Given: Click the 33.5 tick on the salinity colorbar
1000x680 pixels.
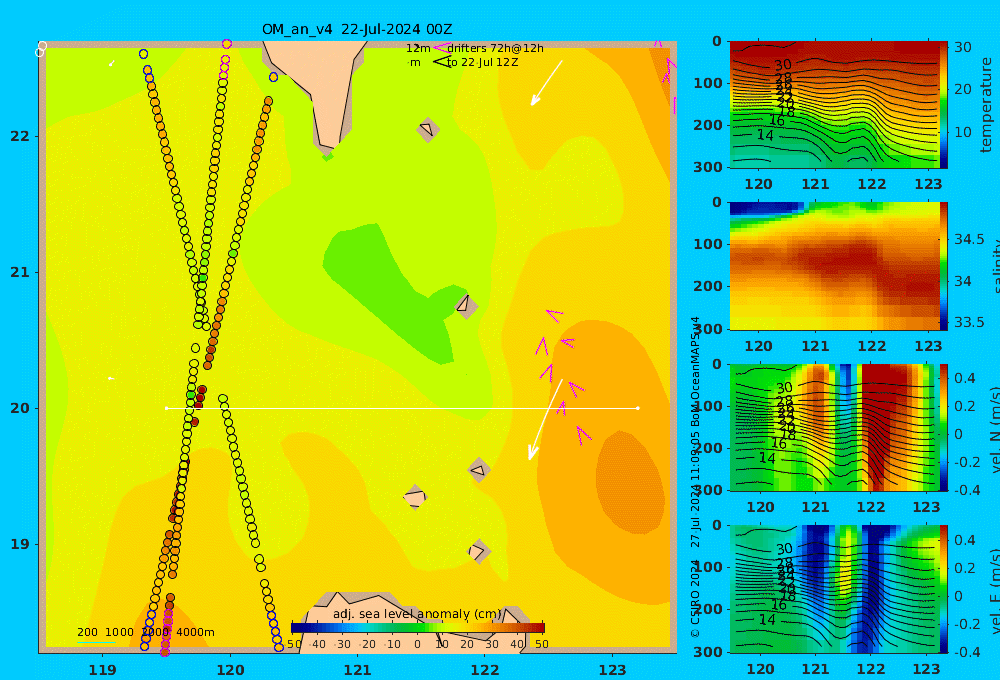Looking at the screenshot, I should pos(969,323).
